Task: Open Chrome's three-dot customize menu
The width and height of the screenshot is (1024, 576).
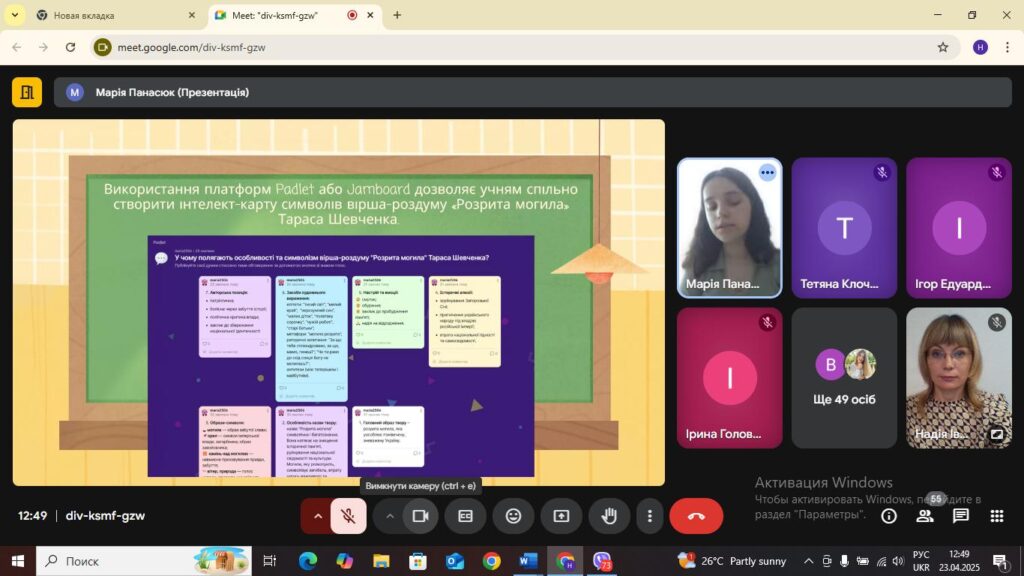Action: coord(1007,47)
